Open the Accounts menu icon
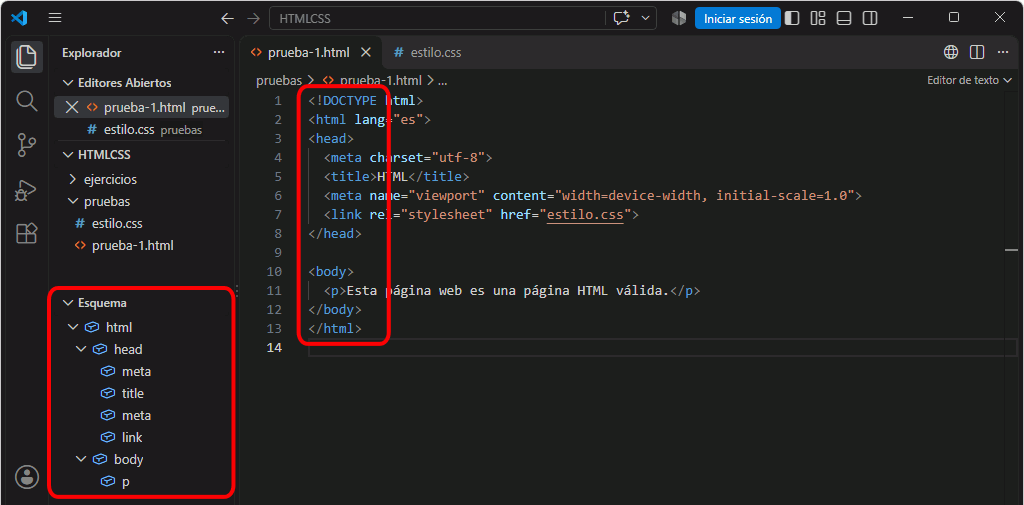 point(27,477)
